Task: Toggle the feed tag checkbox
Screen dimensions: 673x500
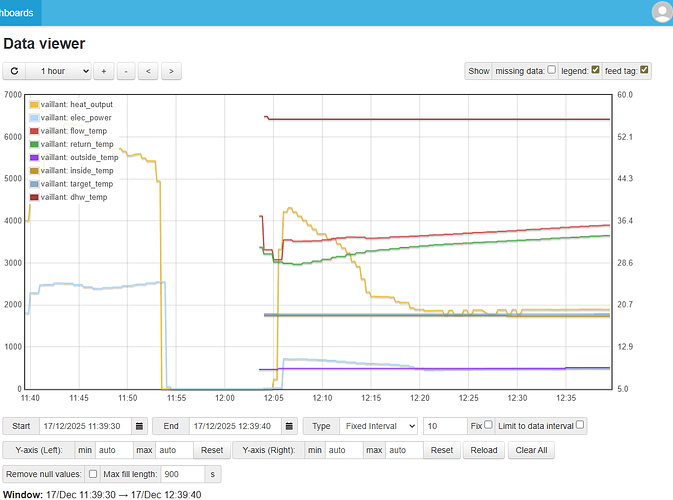Action: click(x=645, y=70)
